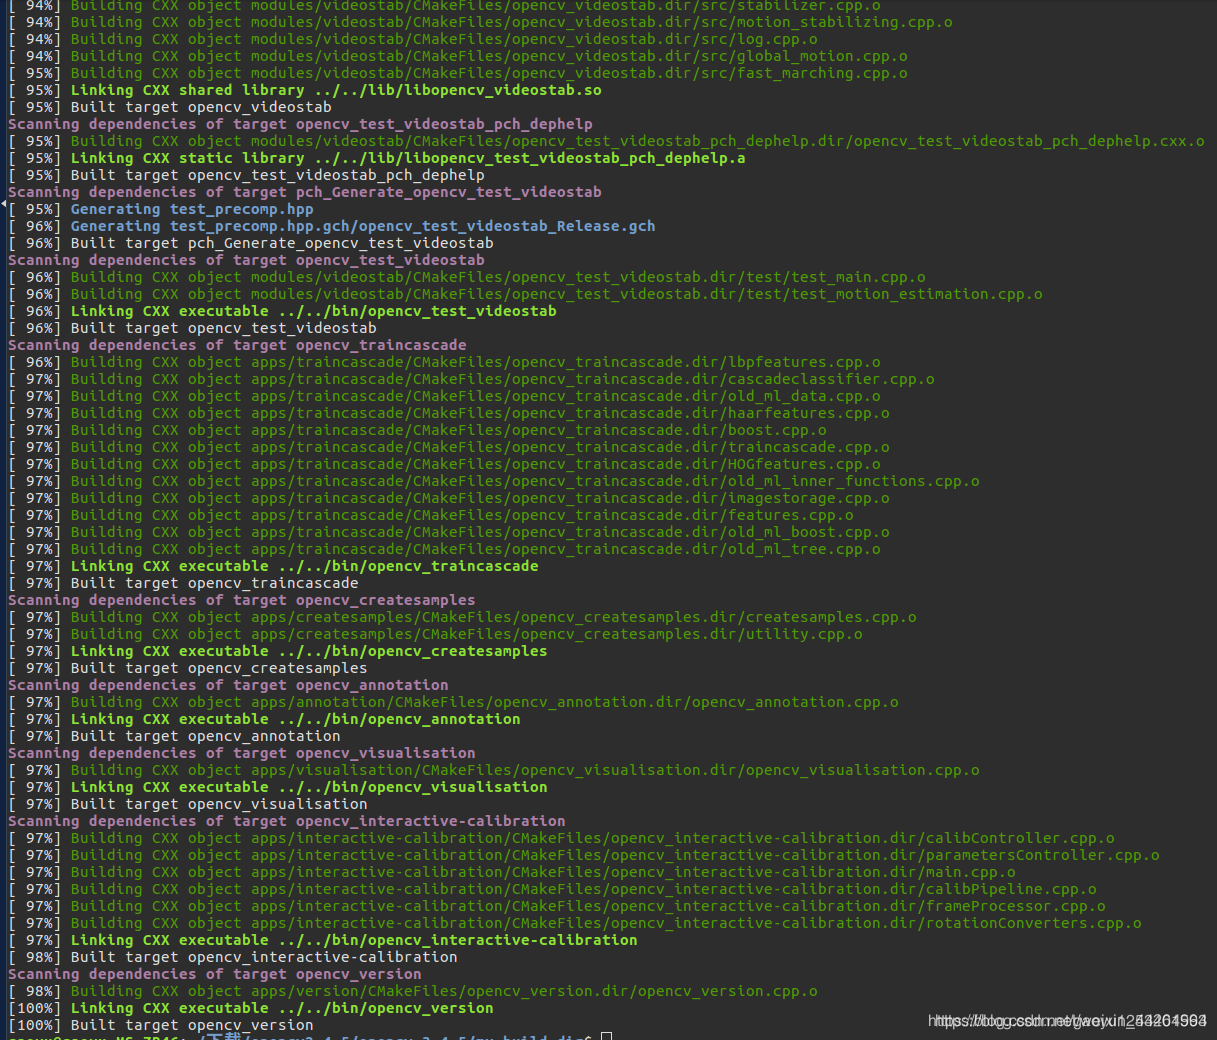Click the old_ml_inner_functions.cpp.o build line
The width and height of the screenshot is (1217, 1040).
tap(494, 481)
